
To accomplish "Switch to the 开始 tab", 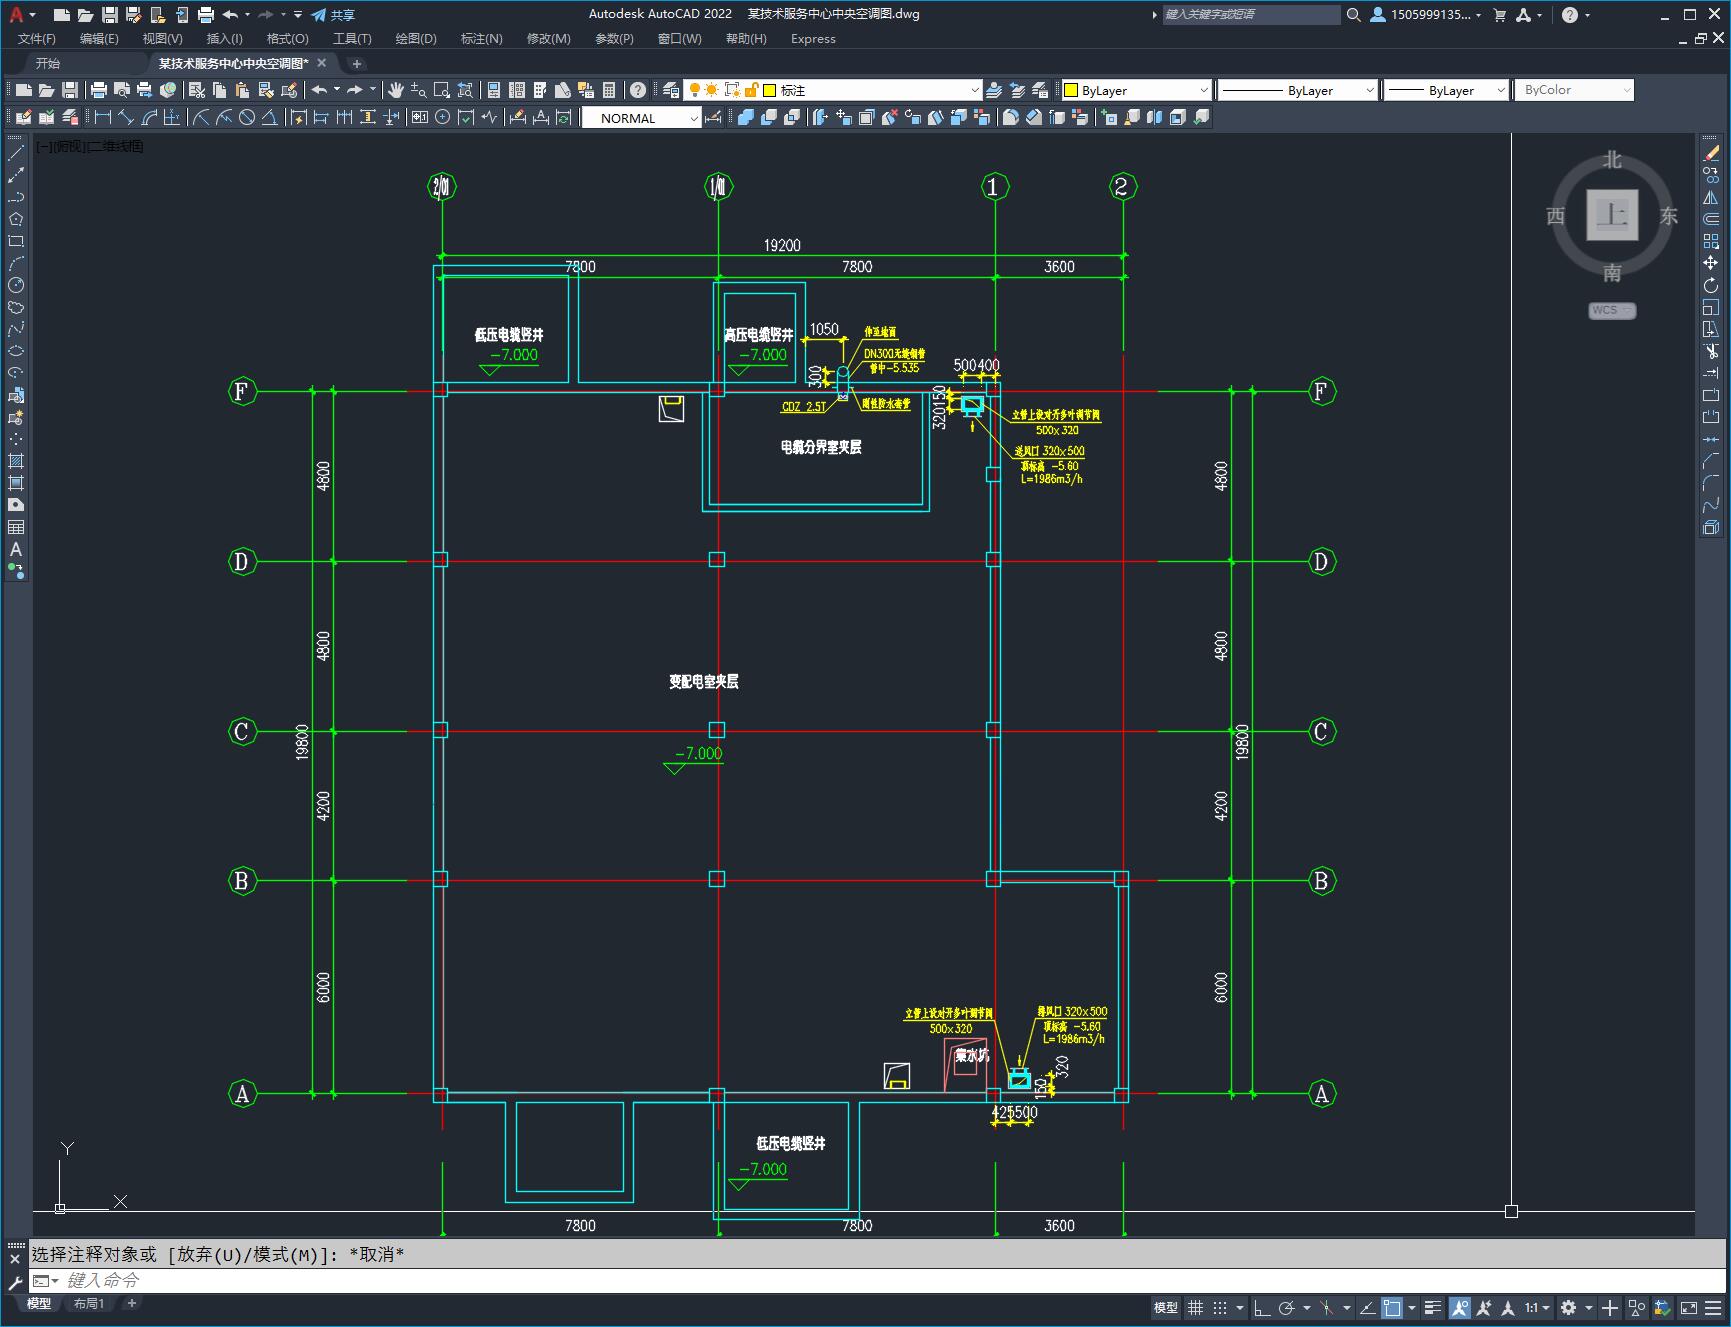I will (x=48, y=63).
